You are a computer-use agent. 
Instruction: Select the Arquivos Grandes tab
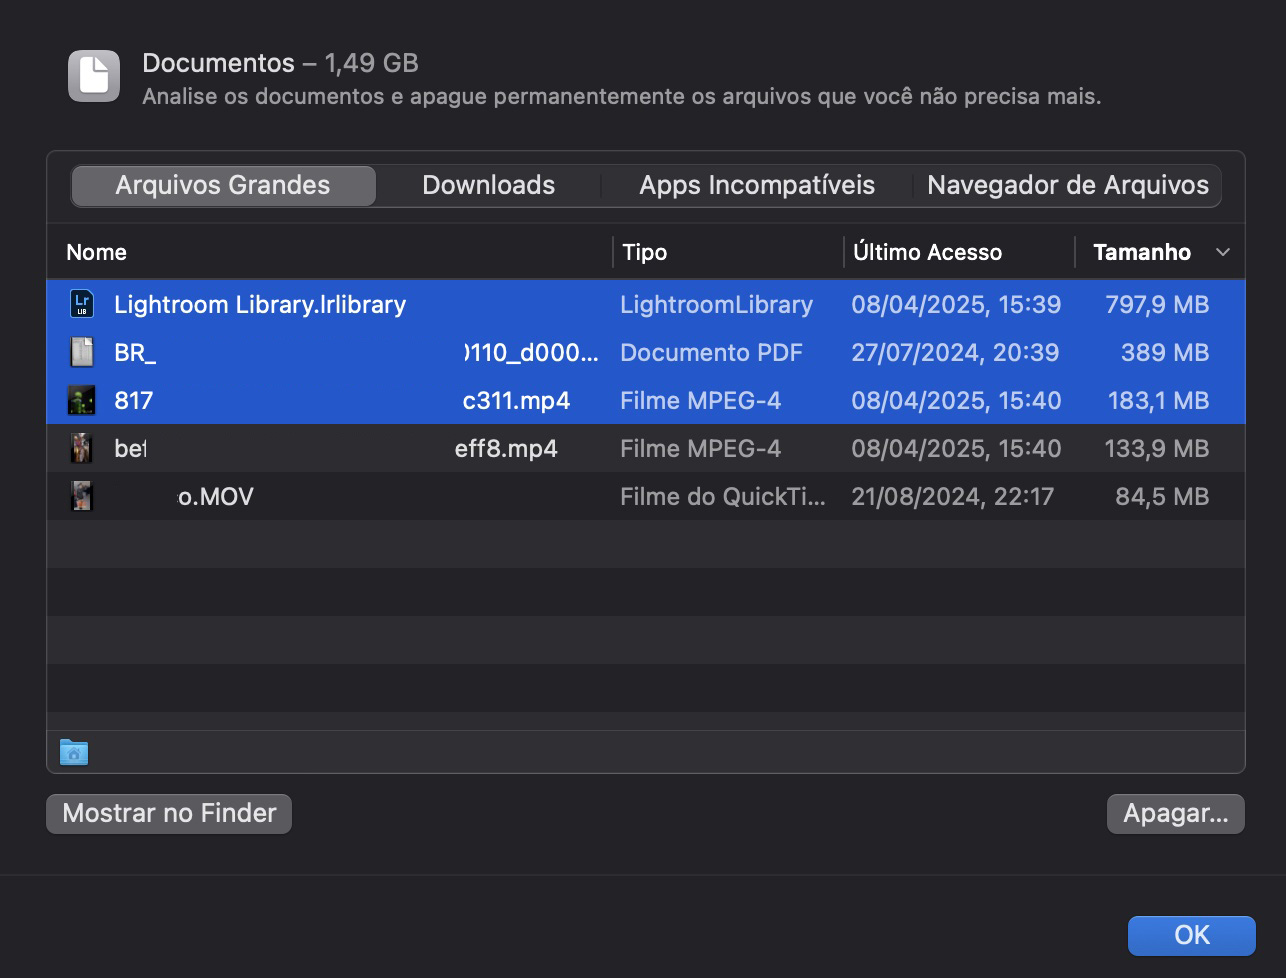(x=223, y=185)
